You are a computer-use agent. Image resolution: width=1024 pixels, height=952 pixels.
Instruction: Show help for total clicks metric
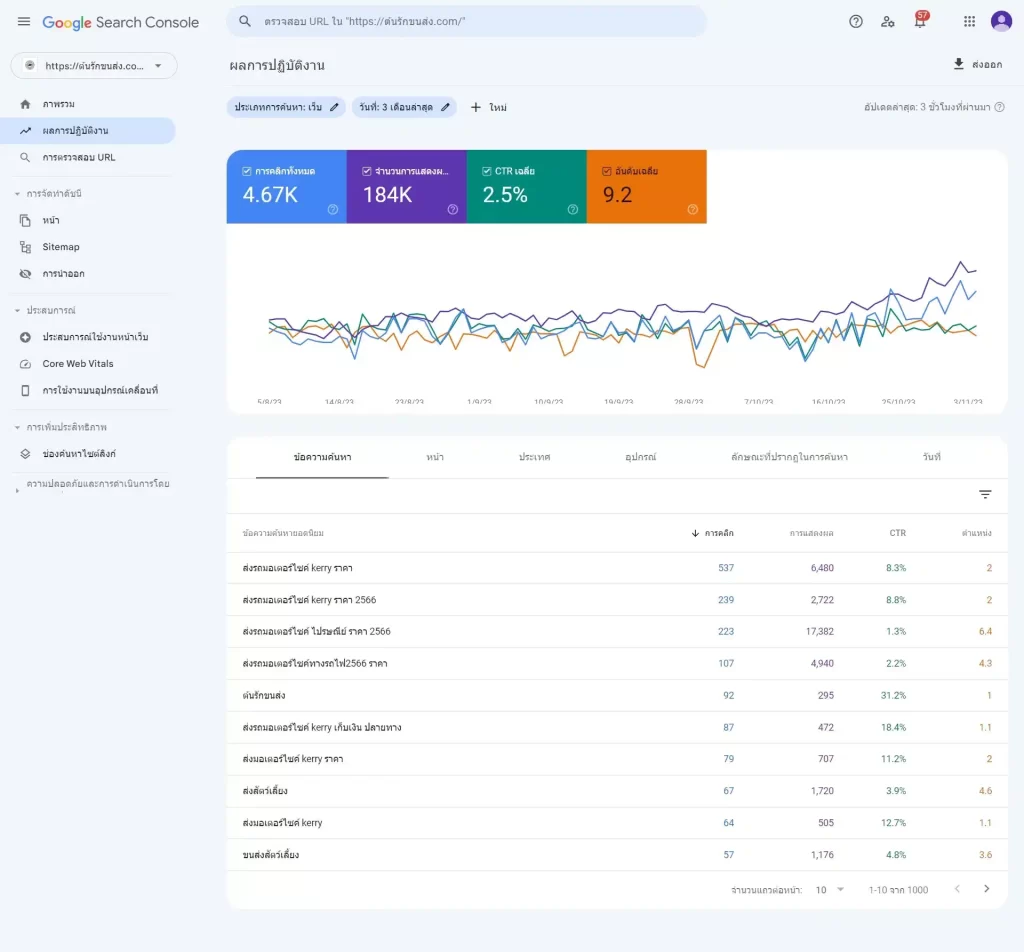(333, 210)
